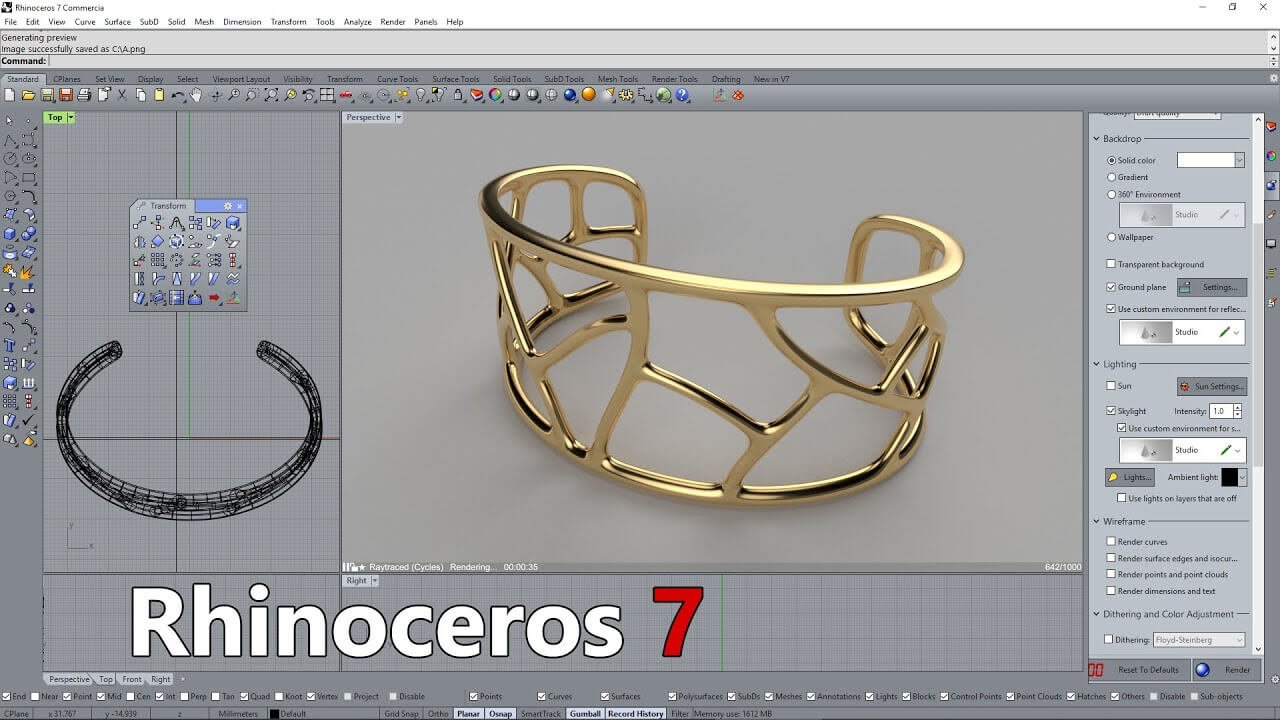
Task: Collapse the Lighting section
Action: pos(1096,364)
